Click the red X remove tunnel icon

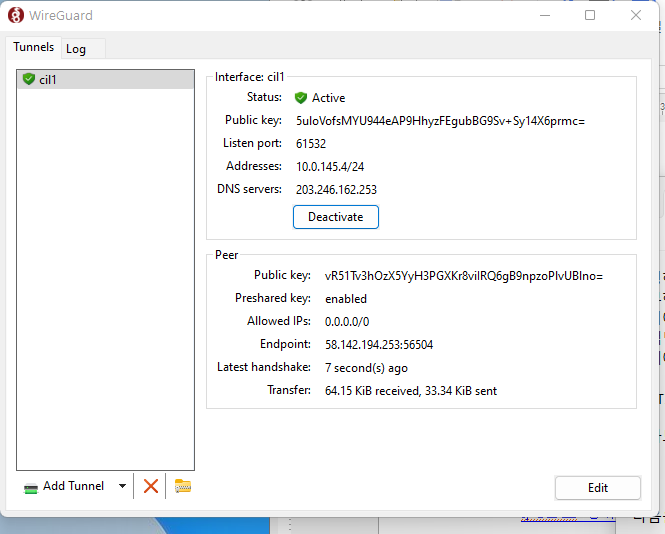(151, 486)
